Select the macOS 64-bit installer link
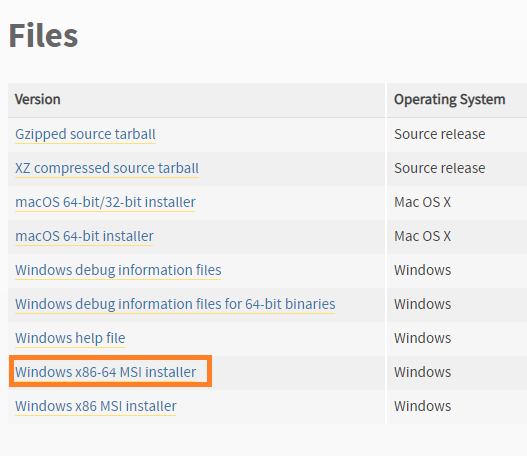Screen dimensions: 527x456 click(x=84, y=236)
